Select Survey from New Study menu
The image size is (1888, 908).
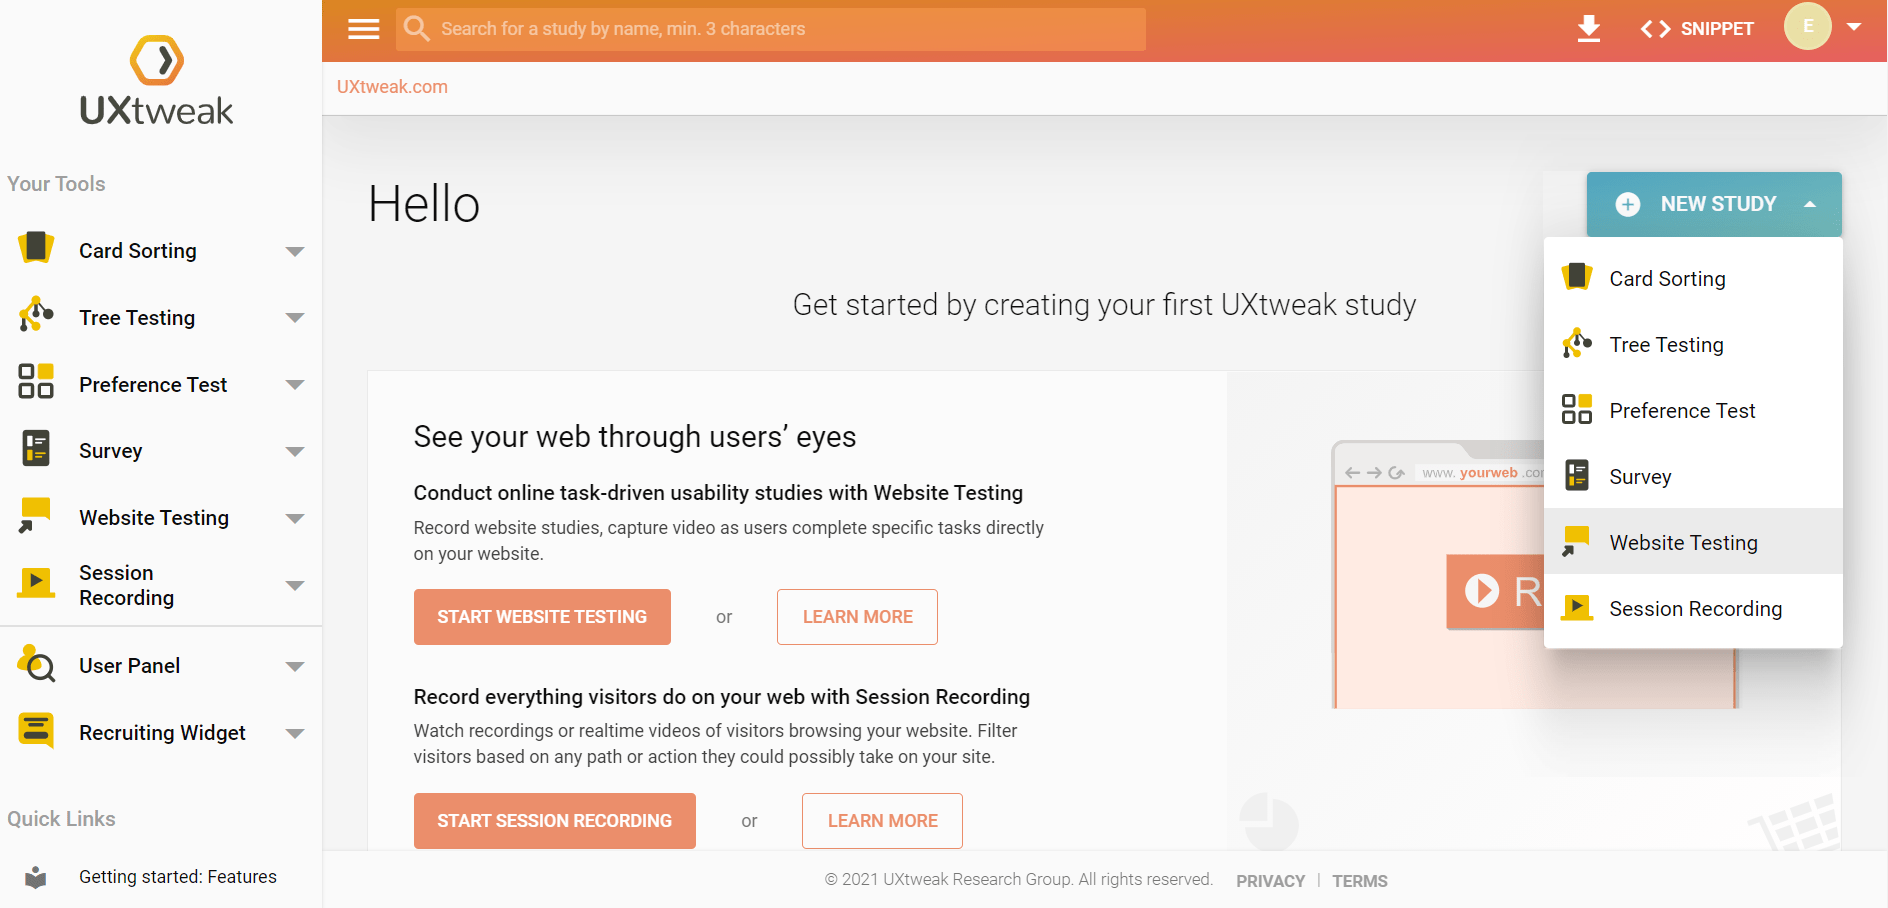(1693, 476)
